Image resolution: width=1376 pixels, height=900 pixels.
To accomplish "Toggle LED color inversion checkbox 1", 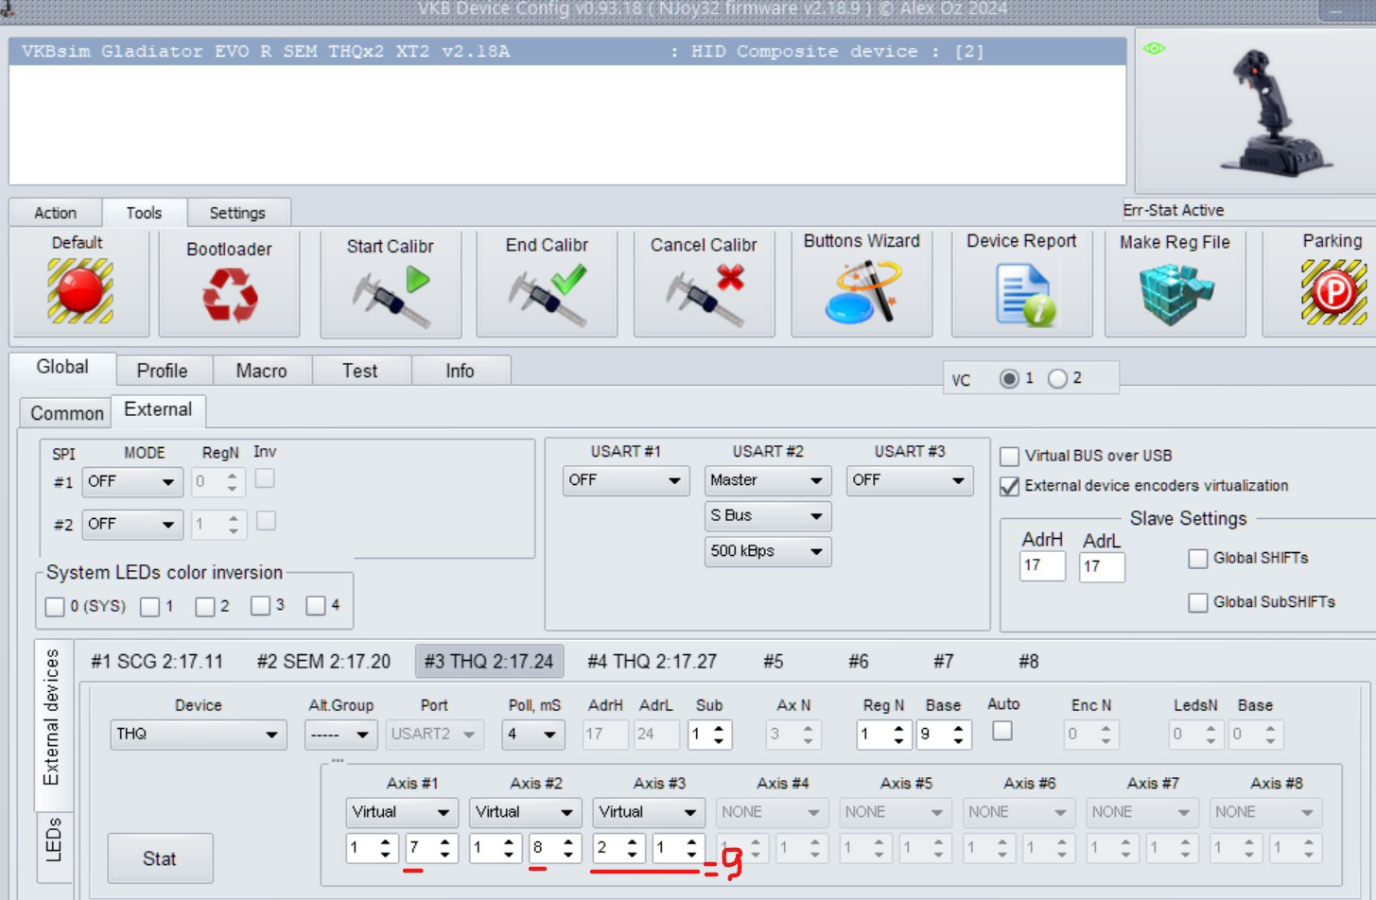I will point(150,606).
